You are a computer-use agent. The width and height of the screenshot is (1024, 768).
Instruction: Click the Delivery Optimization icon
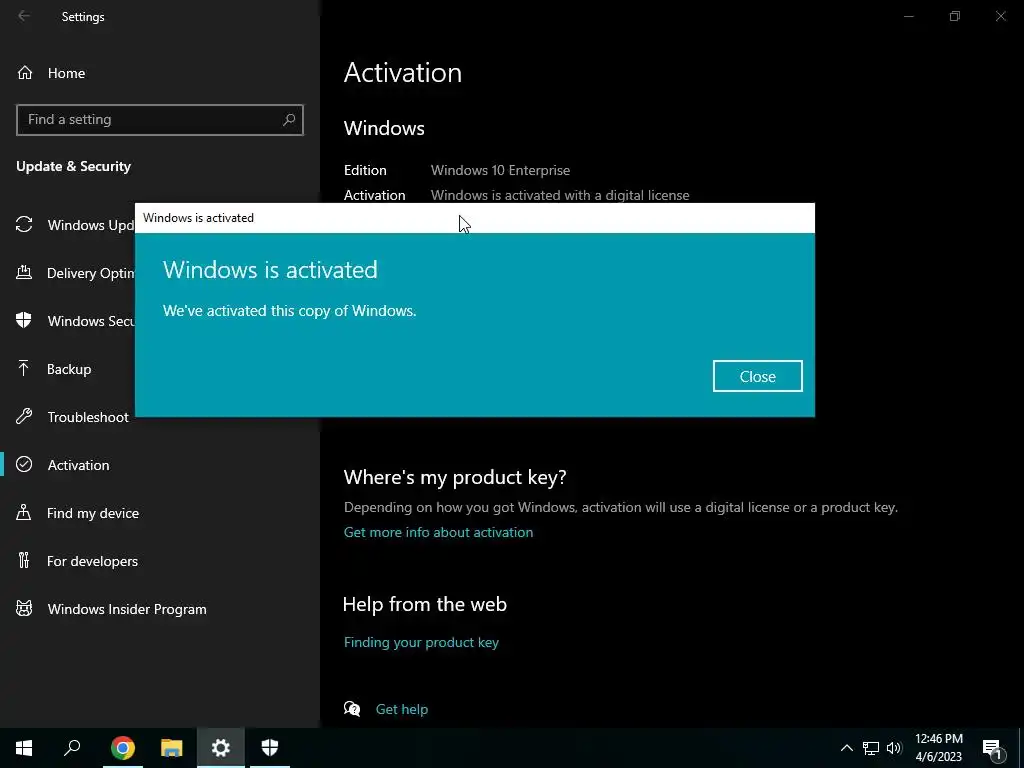(x=24, y=272)
